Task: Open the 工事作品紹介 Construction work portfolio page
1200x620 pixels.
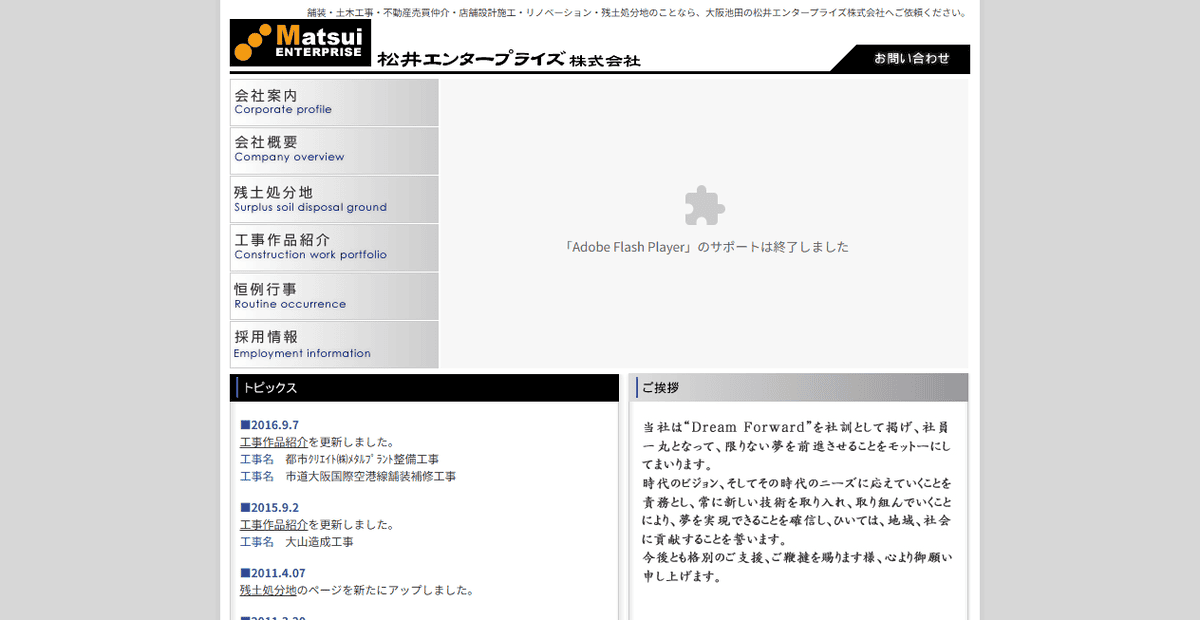Action: [x=334, y=246]
